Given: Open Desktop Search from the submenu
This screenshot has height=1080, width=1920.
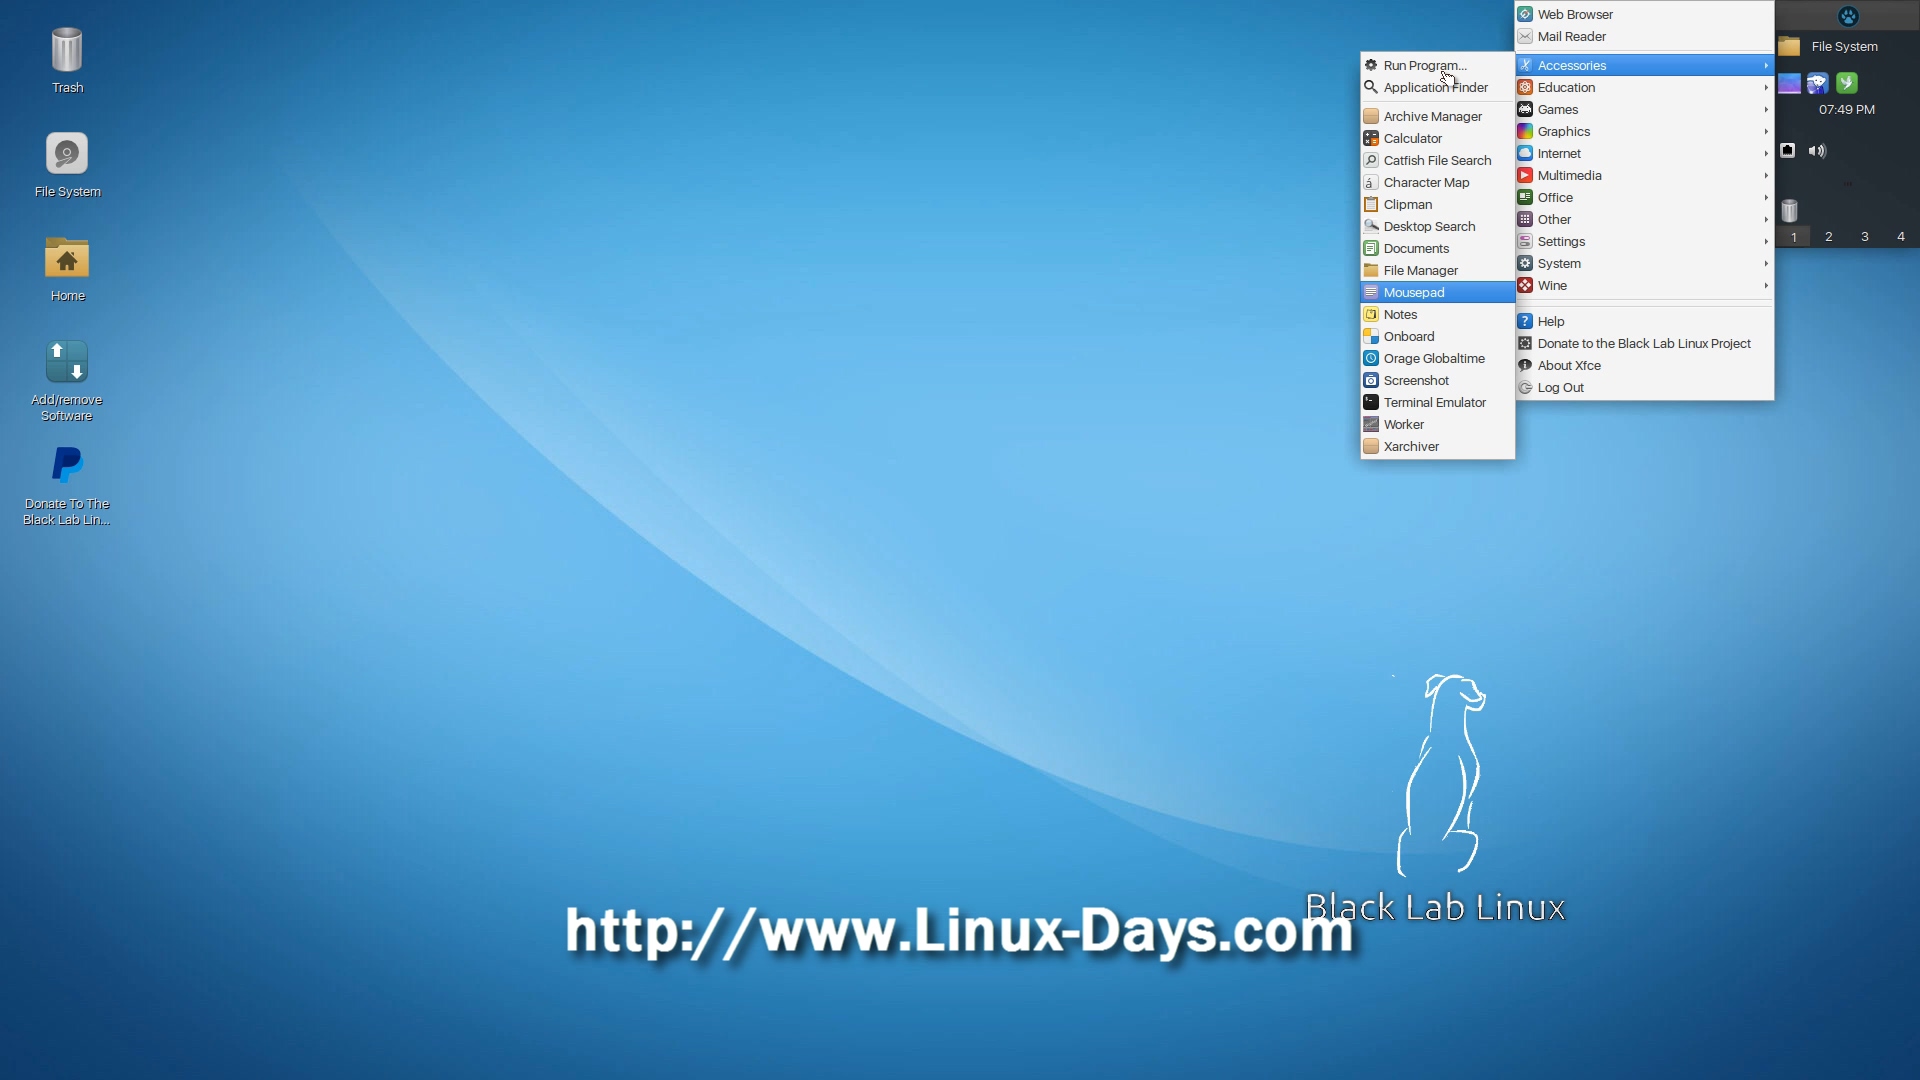Looking at the screenshot, I should click(x=1438, y=227).
